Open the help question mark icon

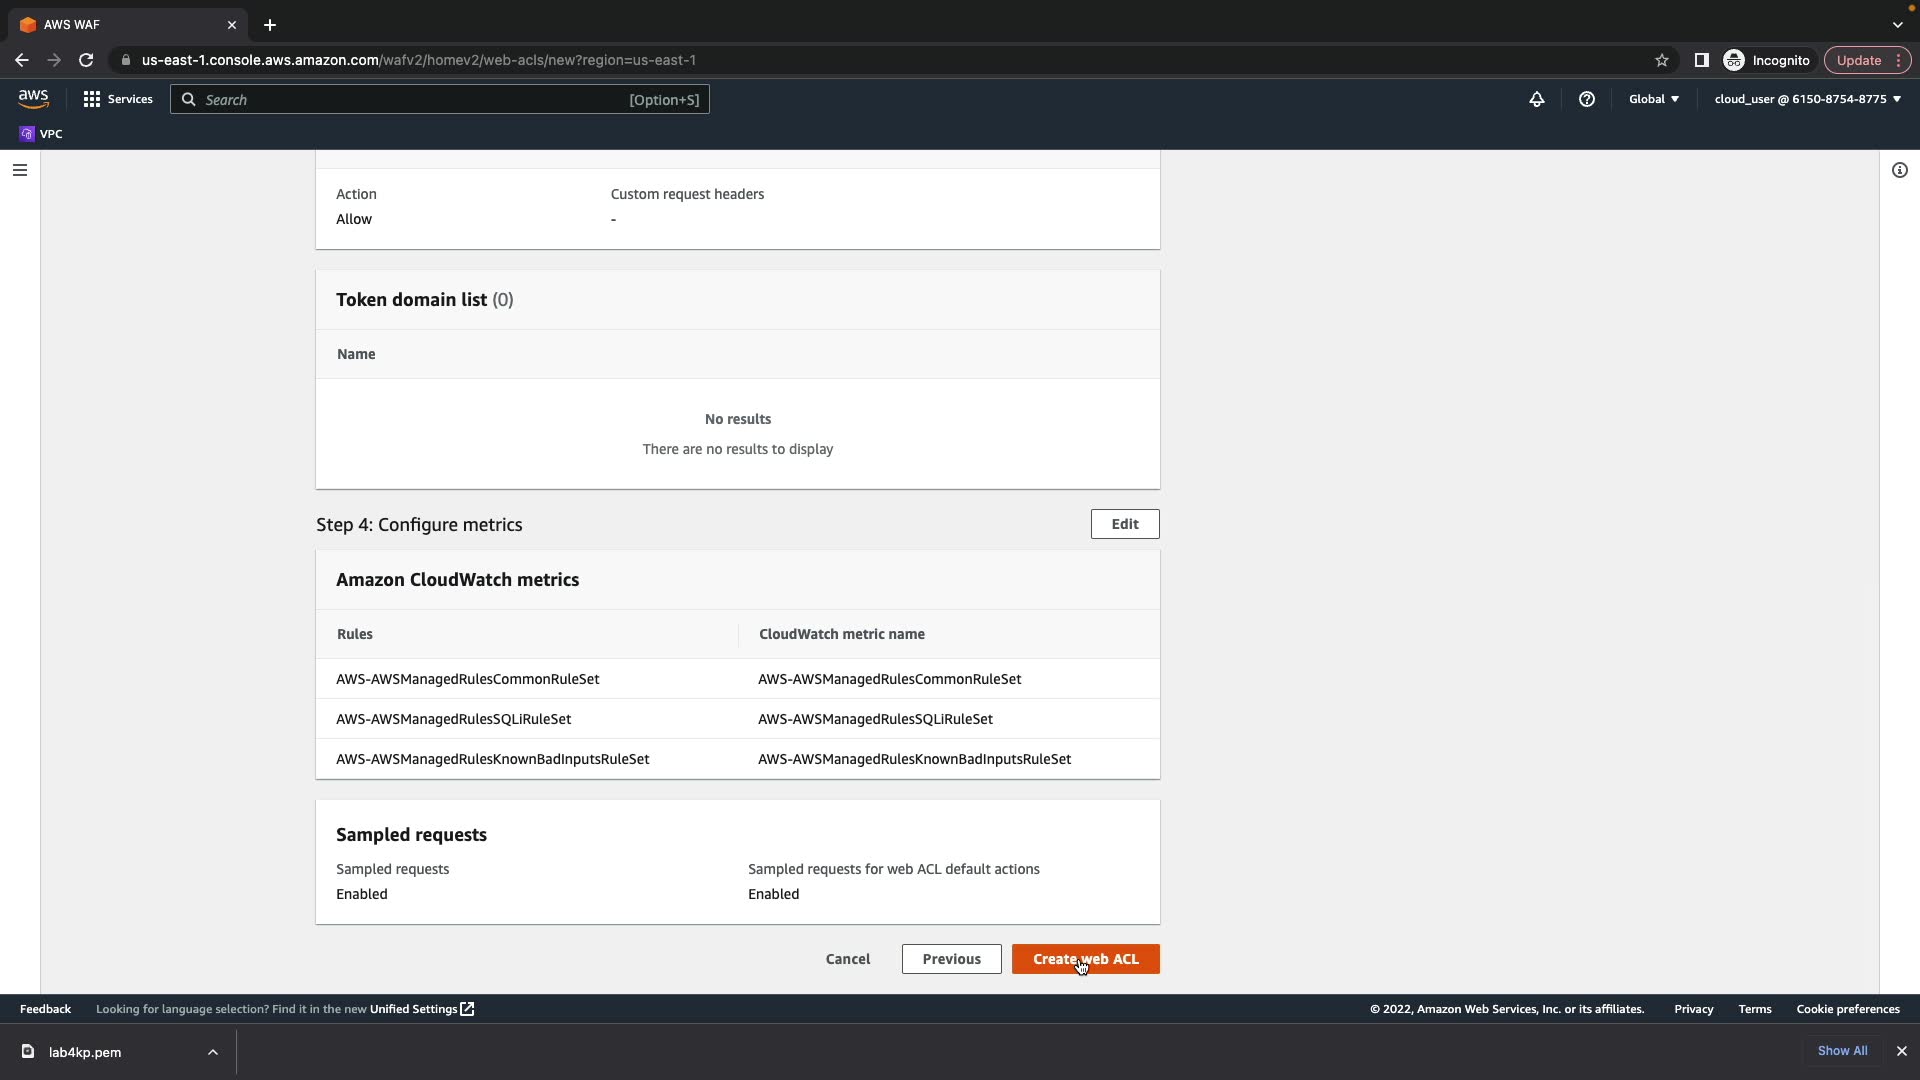[x=1586, y=99]
